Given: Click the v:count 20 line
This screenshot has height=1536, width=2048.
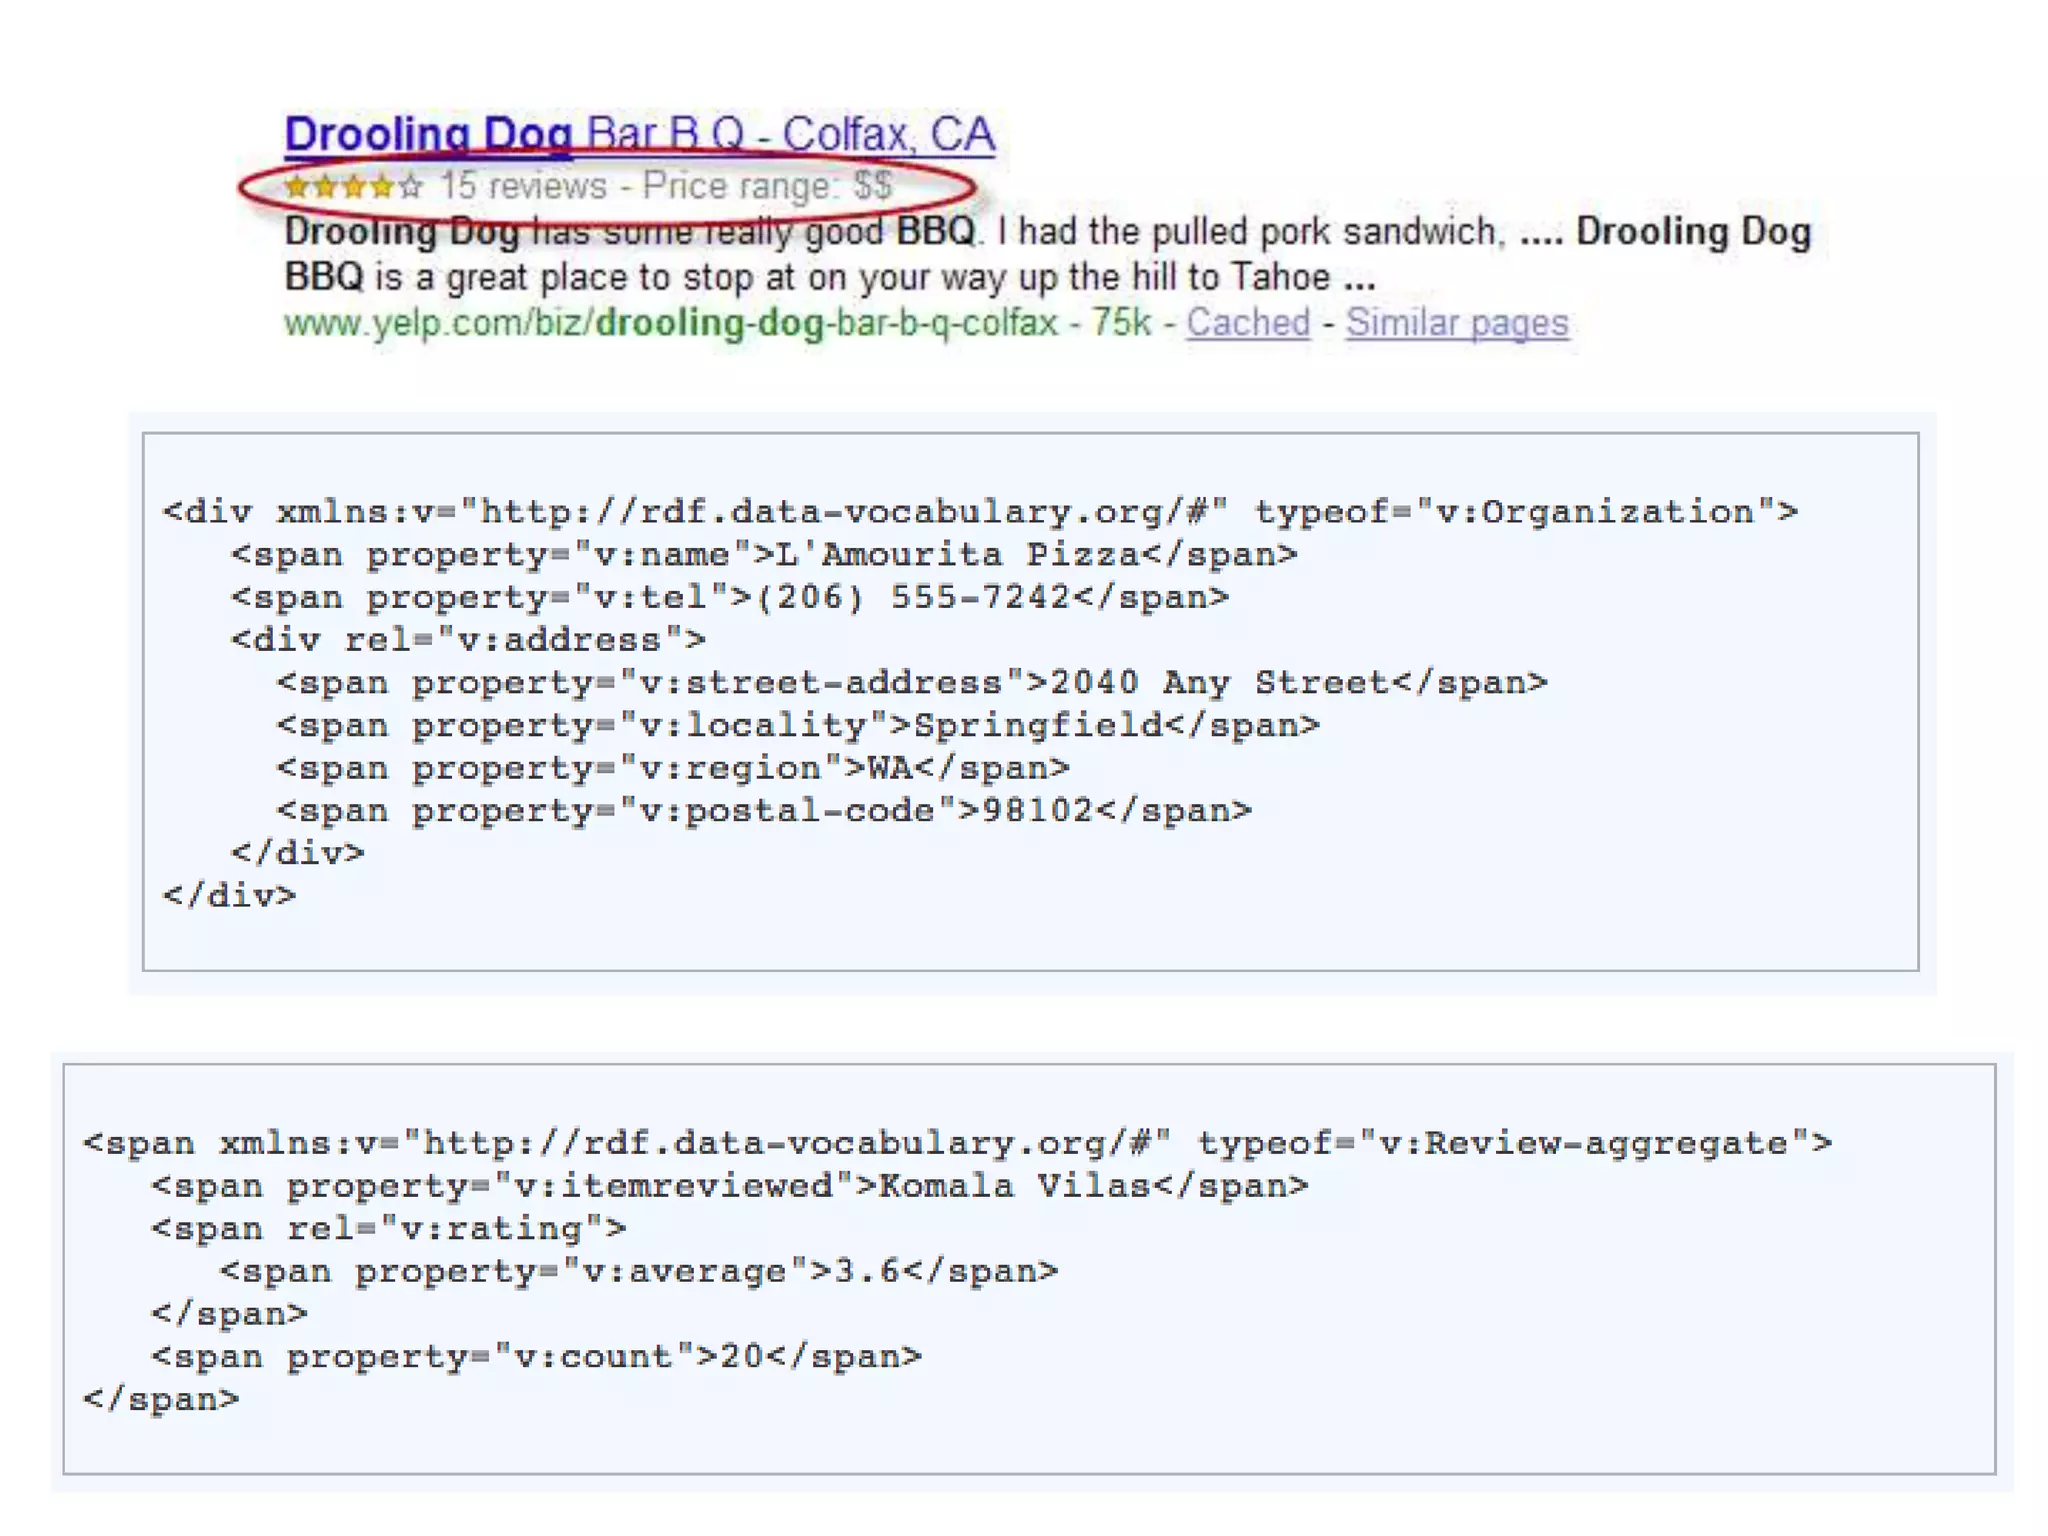Looking at the screenshot, I should pyautogui.click(x=536, y=1357).
